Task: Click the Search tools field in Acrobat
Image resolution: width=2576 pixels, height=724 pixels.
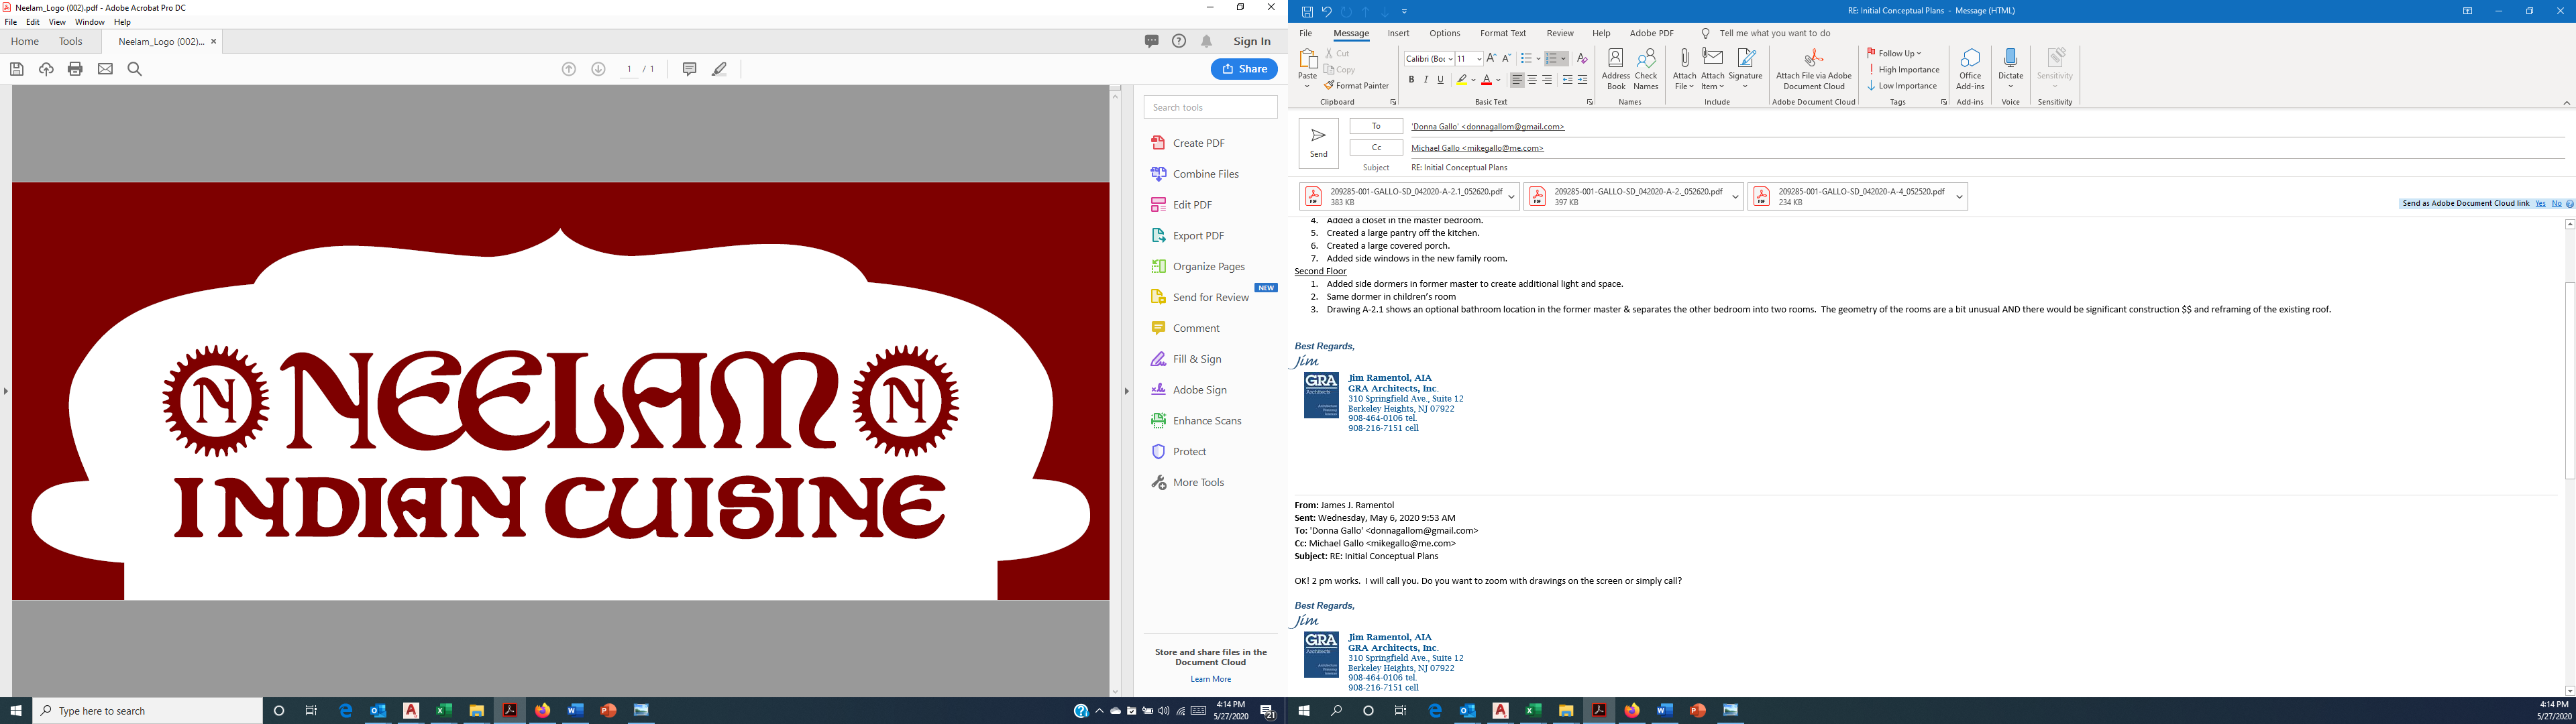Action: click(x=1210, y=107)
